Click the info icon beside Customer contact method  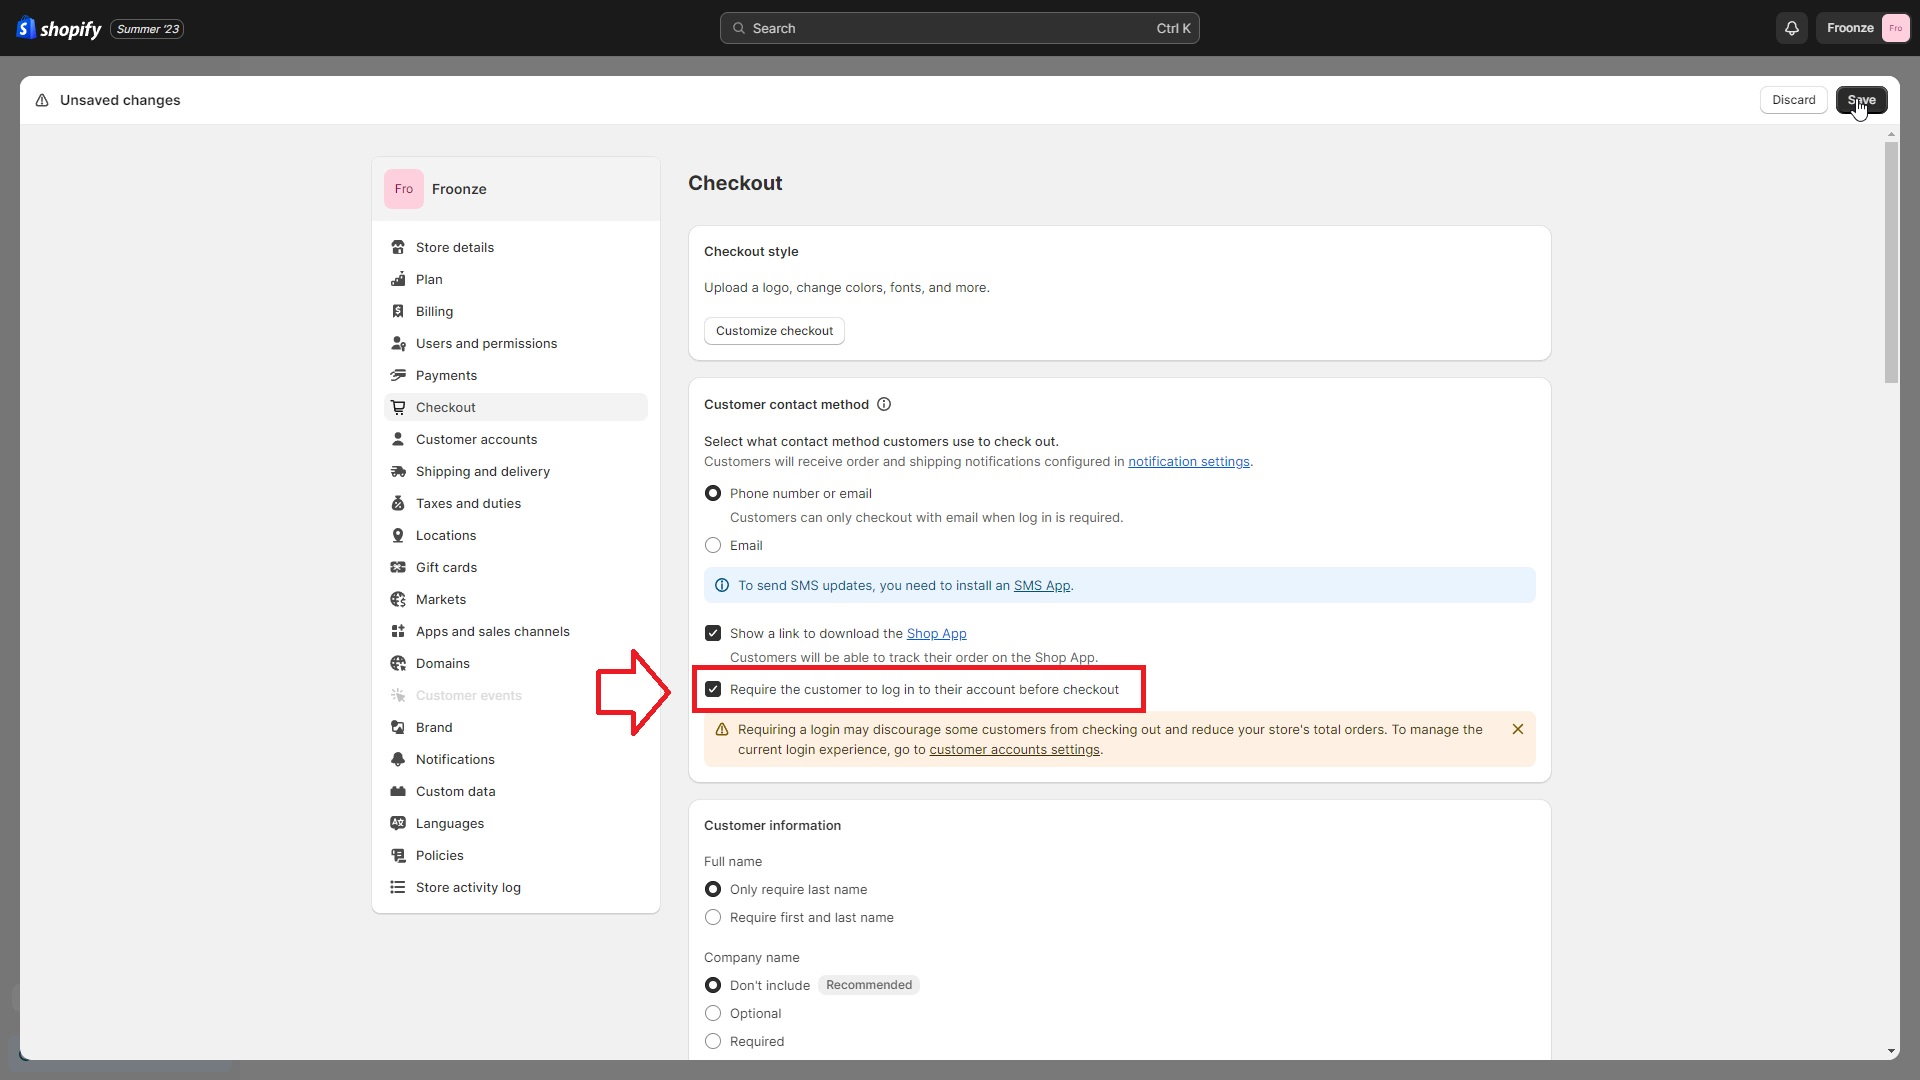(884, 405)
